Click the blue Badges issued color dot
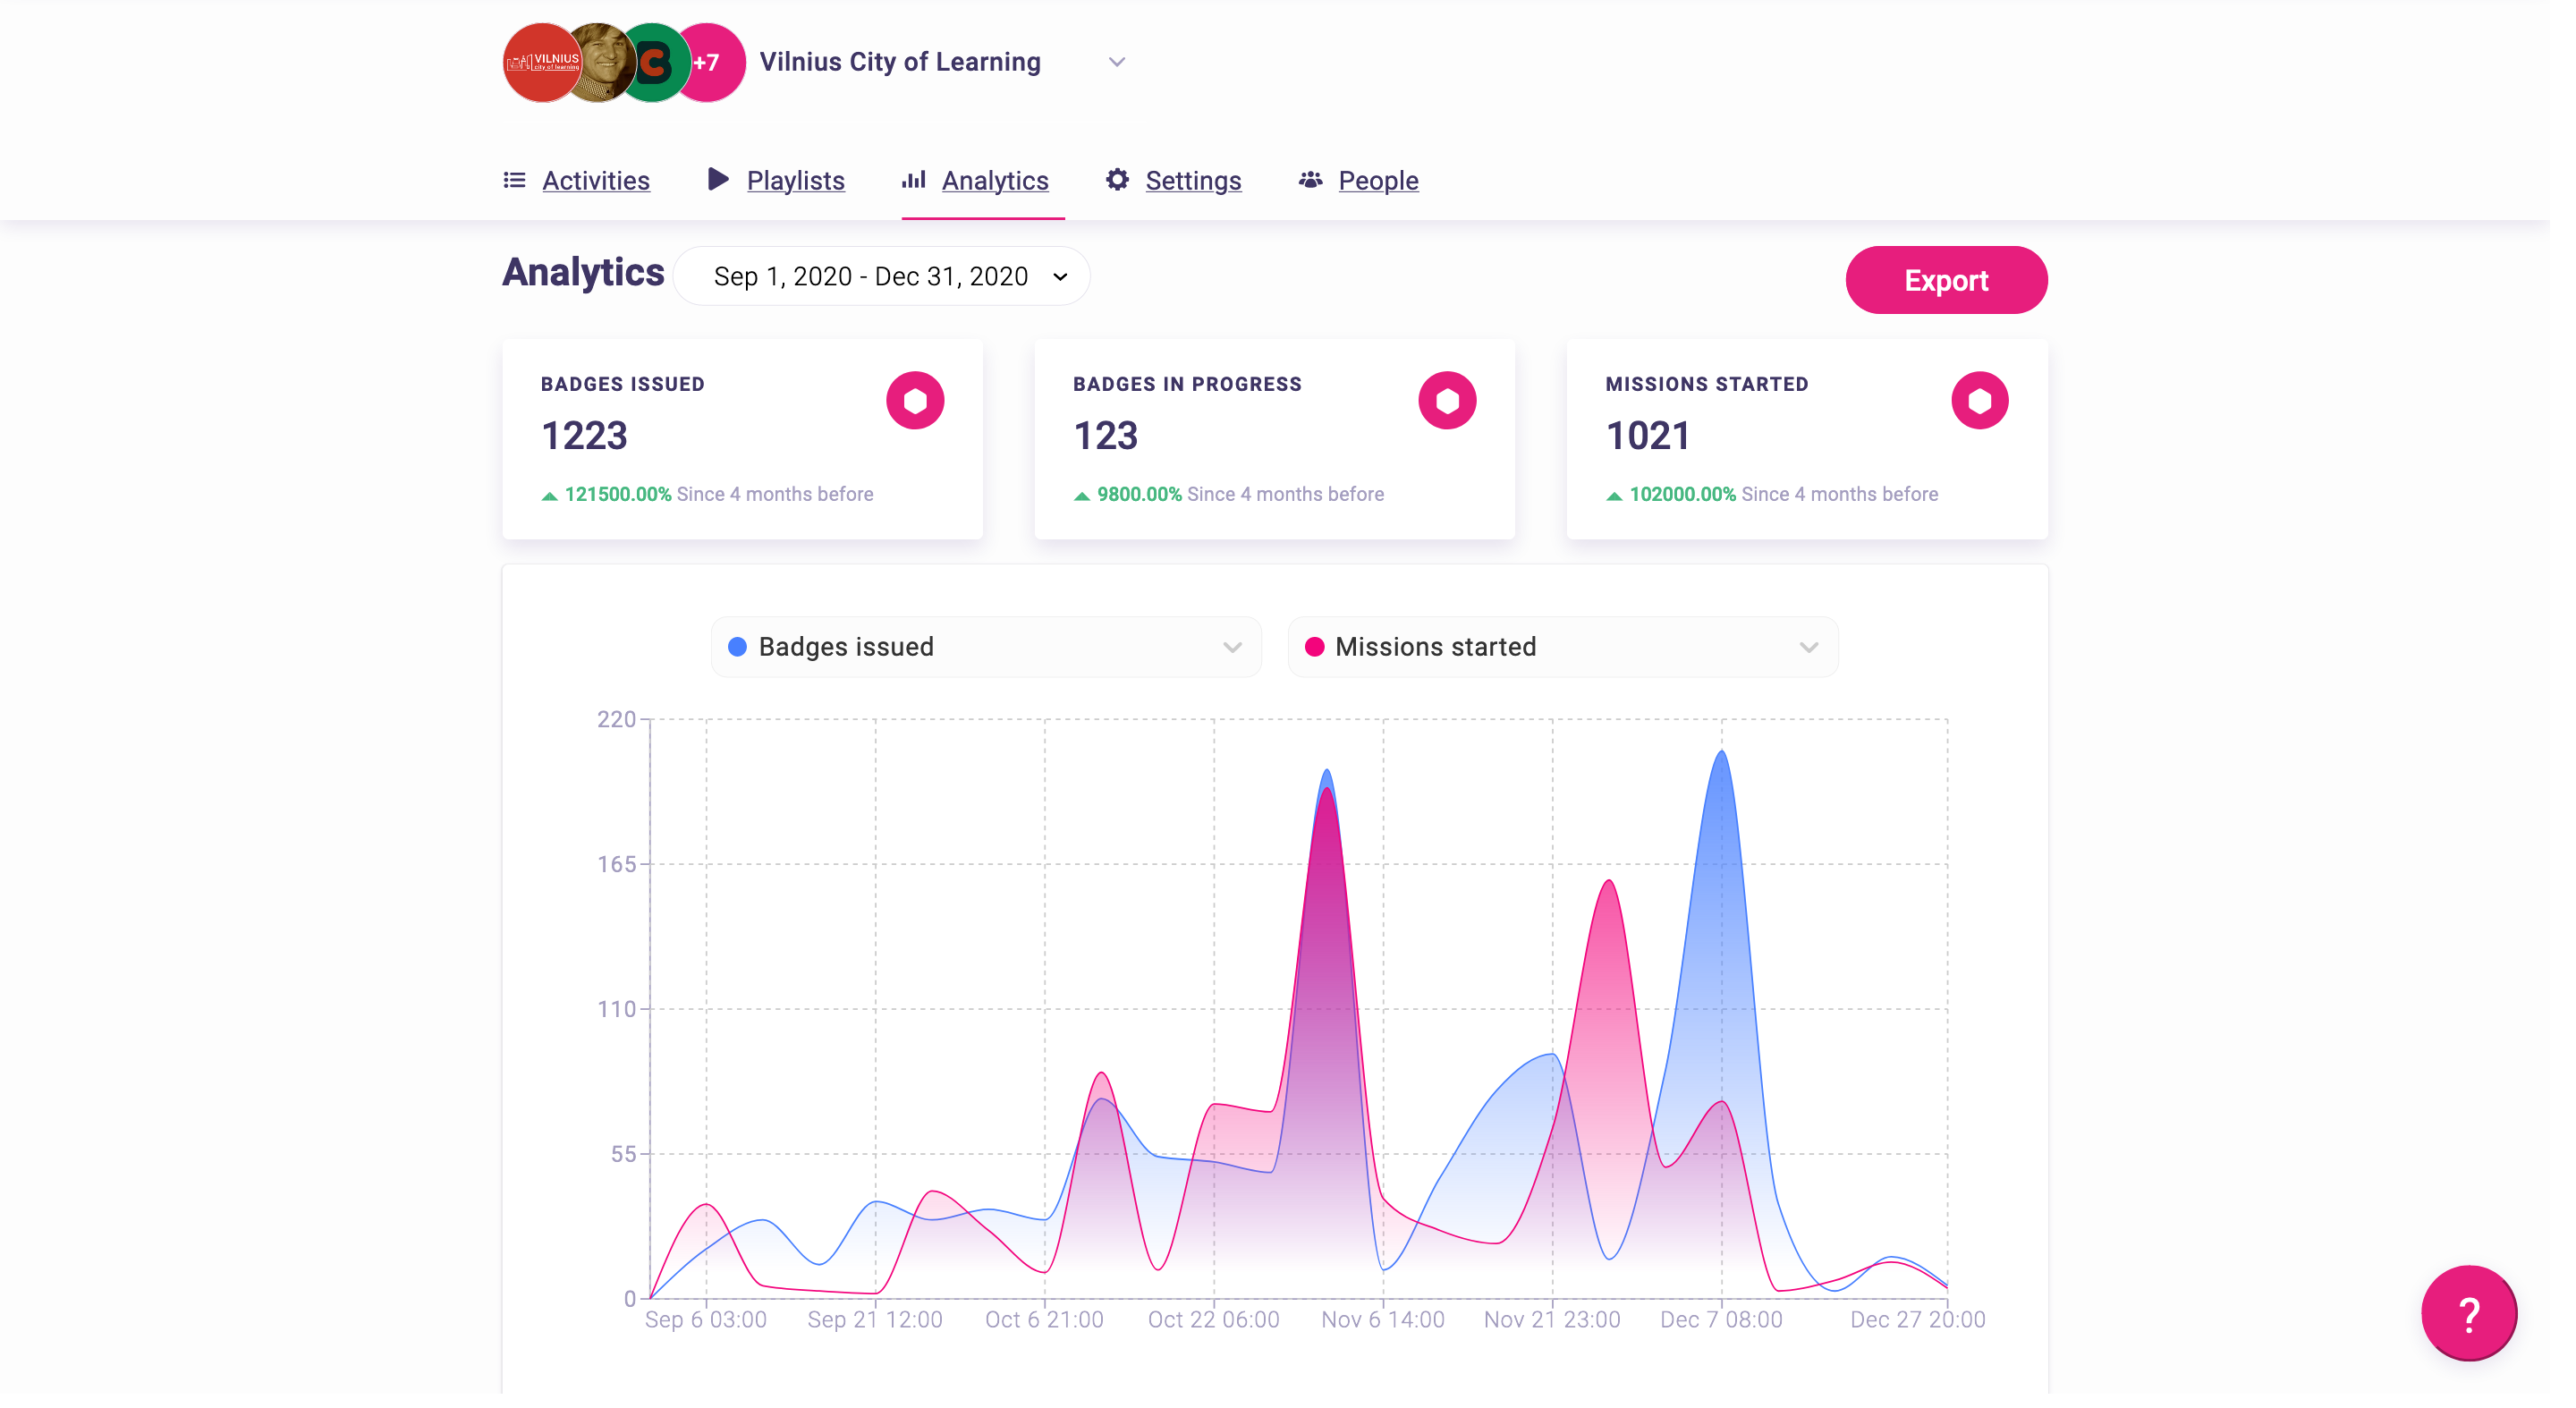Image resolution: width=2576 pixels, height=1408 pixels. point(737,647)
